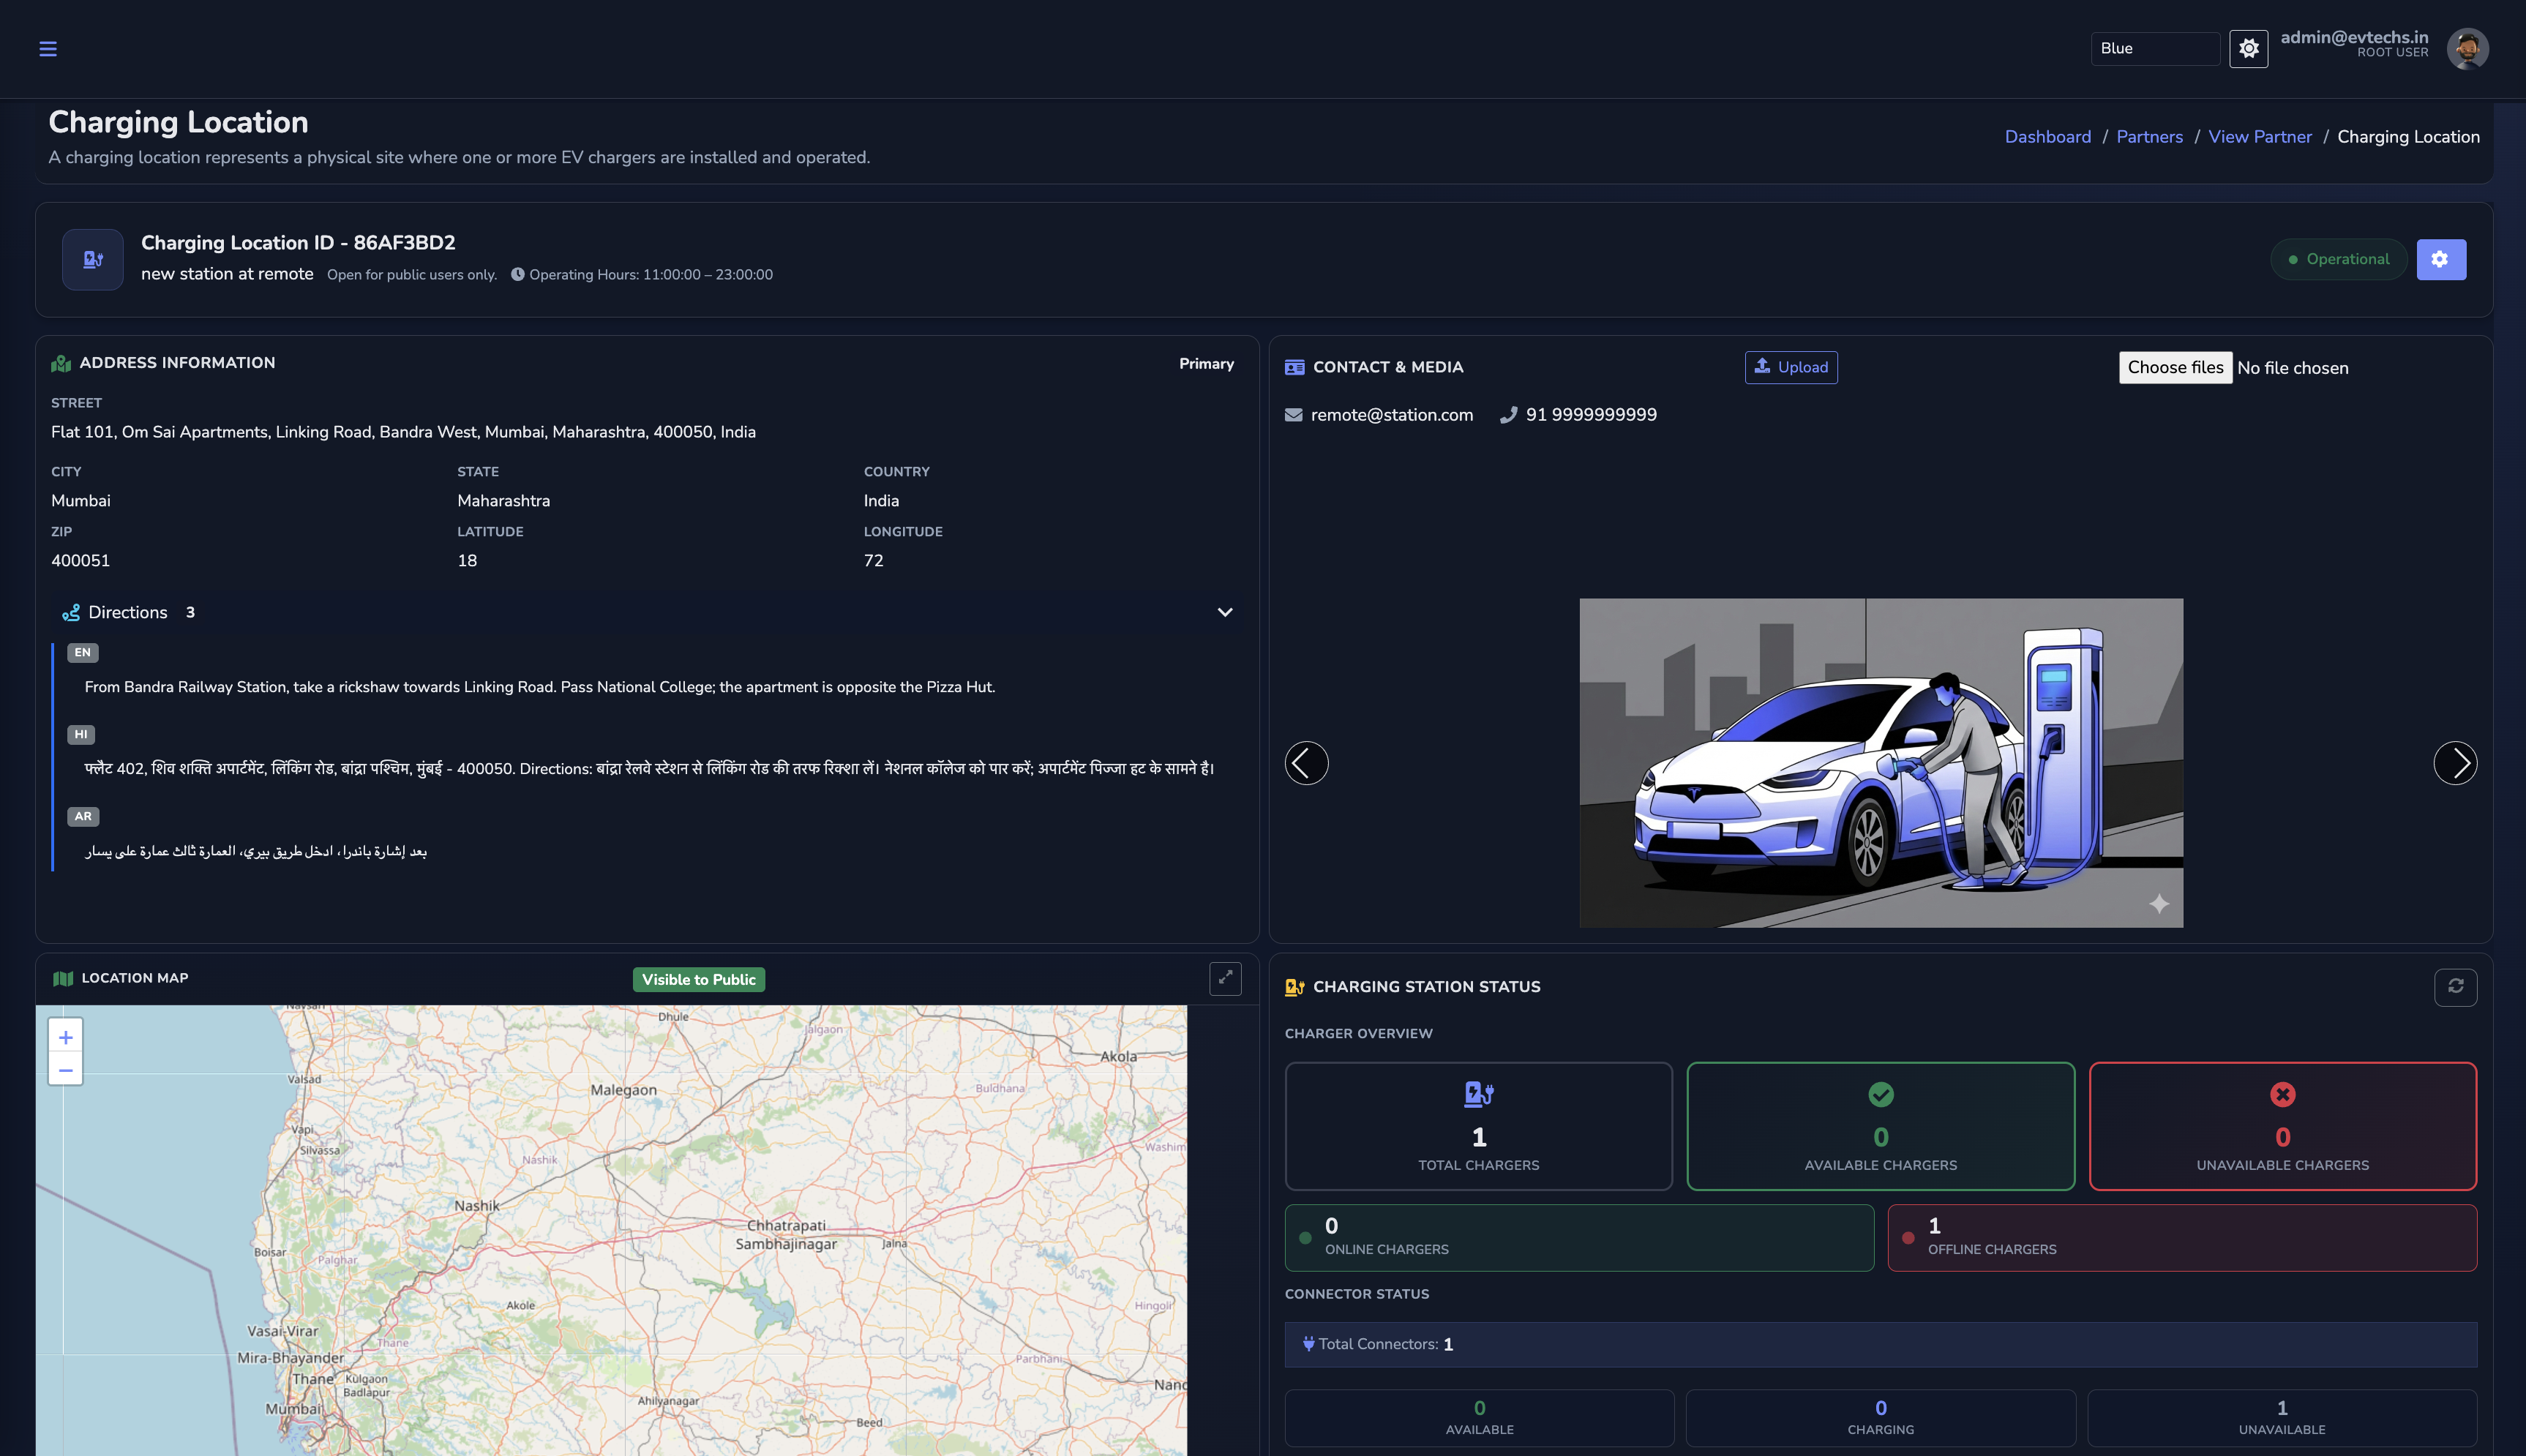
Task: Click the Visible to Public badge
Action: (x=698, y=980)
